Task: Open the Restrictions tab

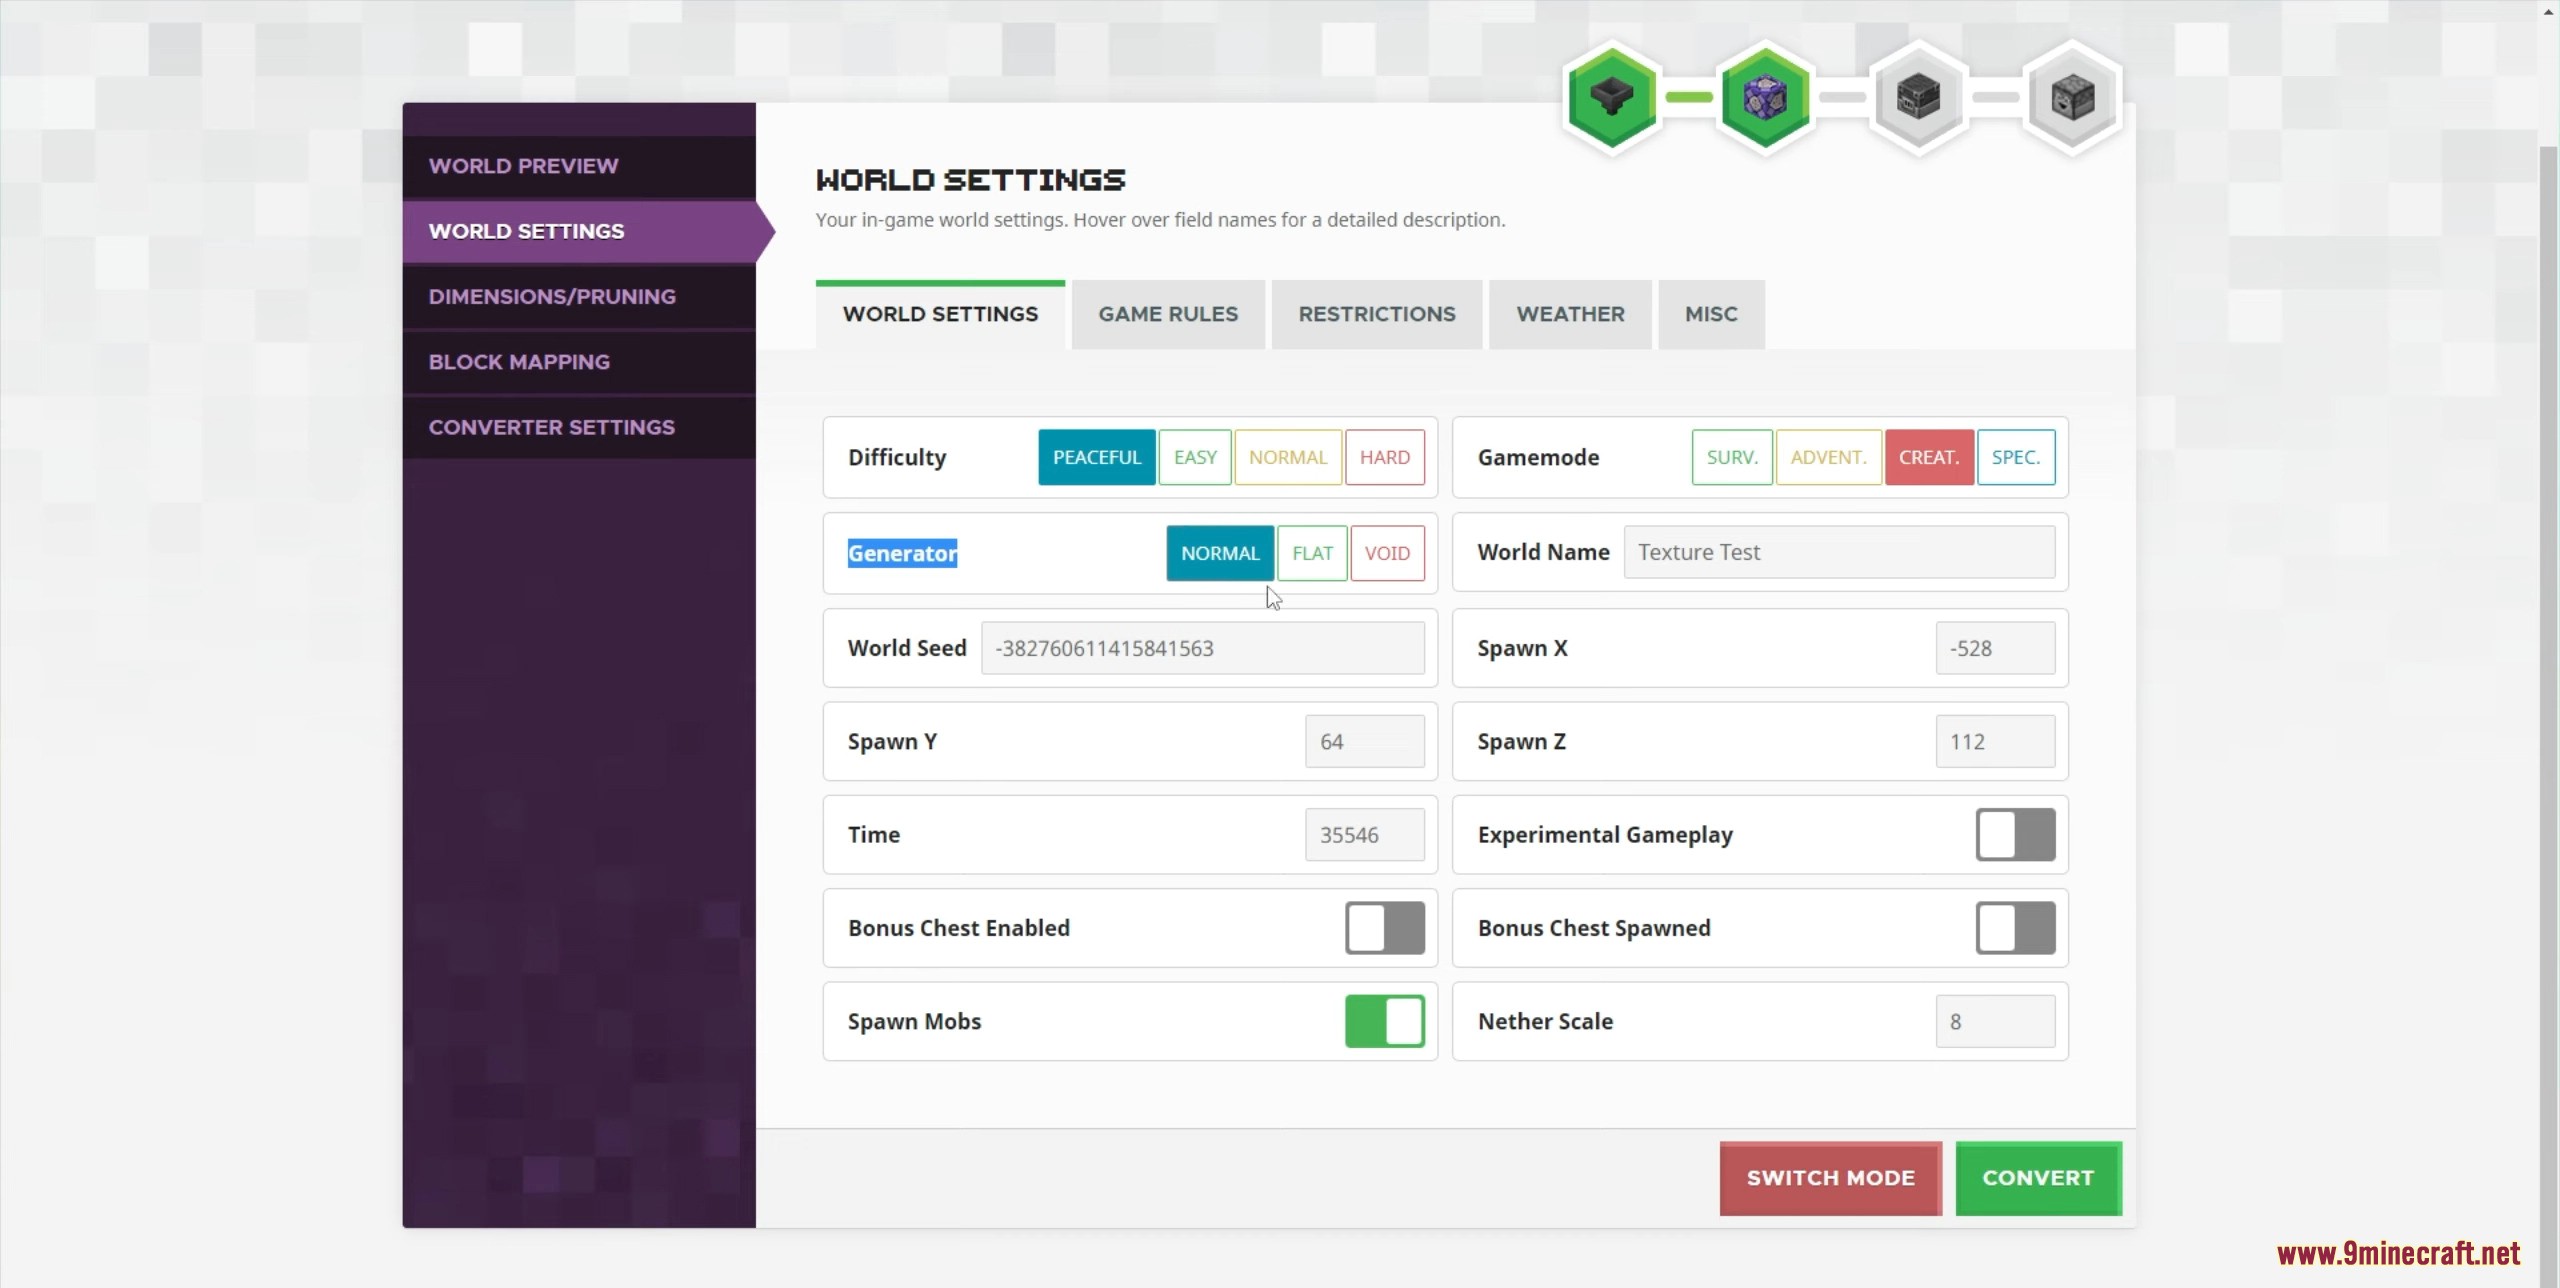Action: tap(1376, 315)
